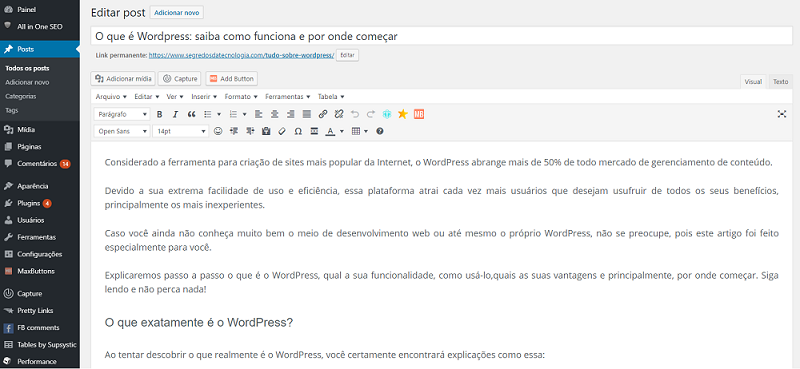
Task: Open Tags under Posts submenu
Action: pos(12,110)
